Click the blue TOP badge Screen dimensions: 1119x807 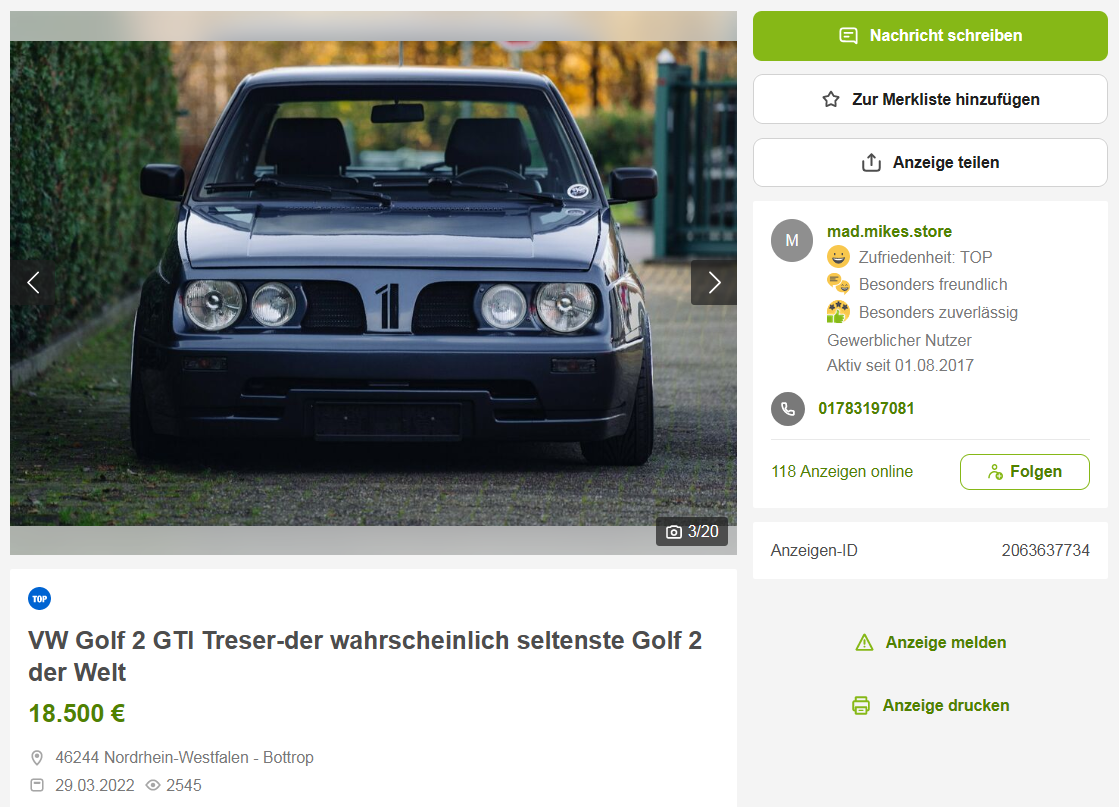(40, 599)
